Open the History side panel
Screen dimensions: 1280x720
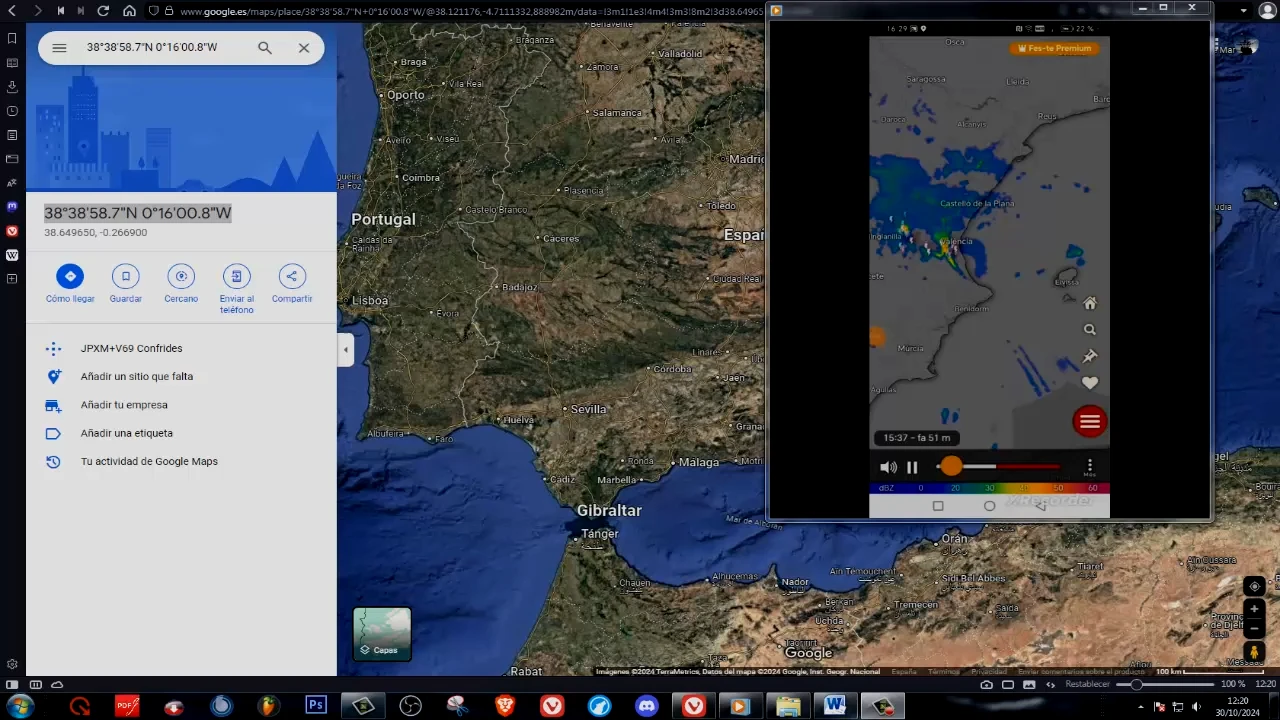pyautogui.click(x=12, y=110)
